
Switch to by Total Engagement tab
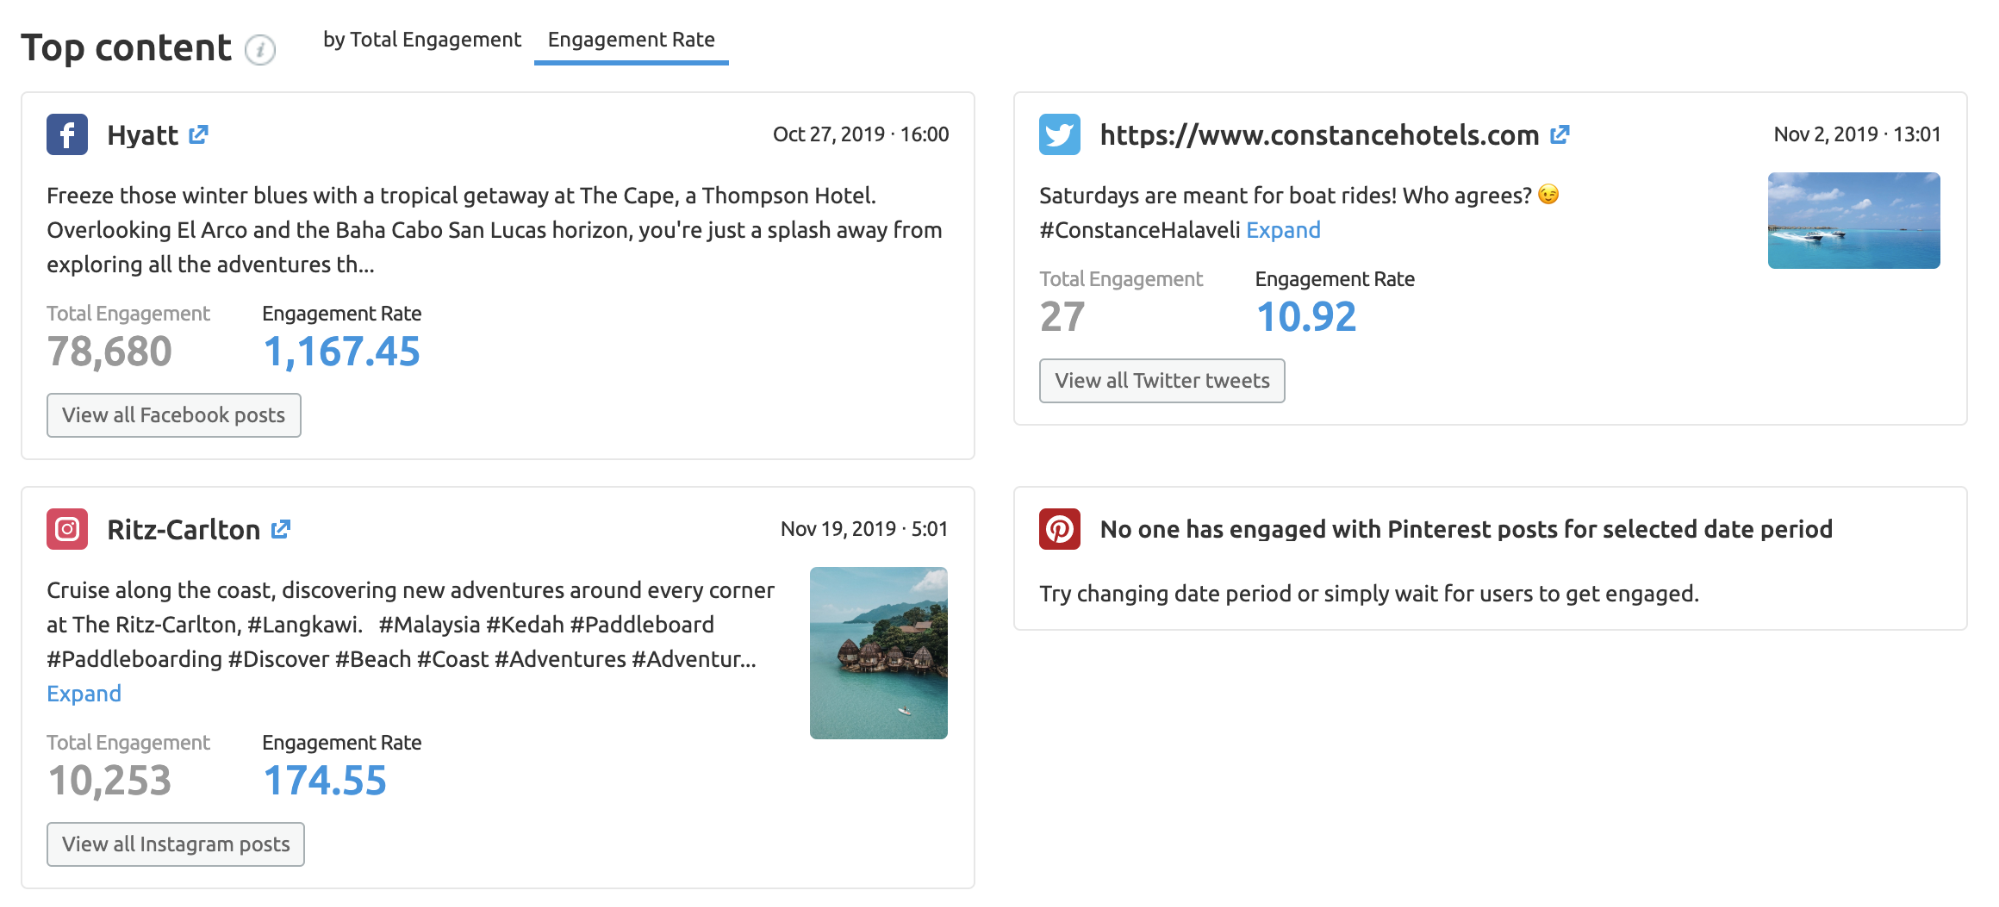[422, 40]
